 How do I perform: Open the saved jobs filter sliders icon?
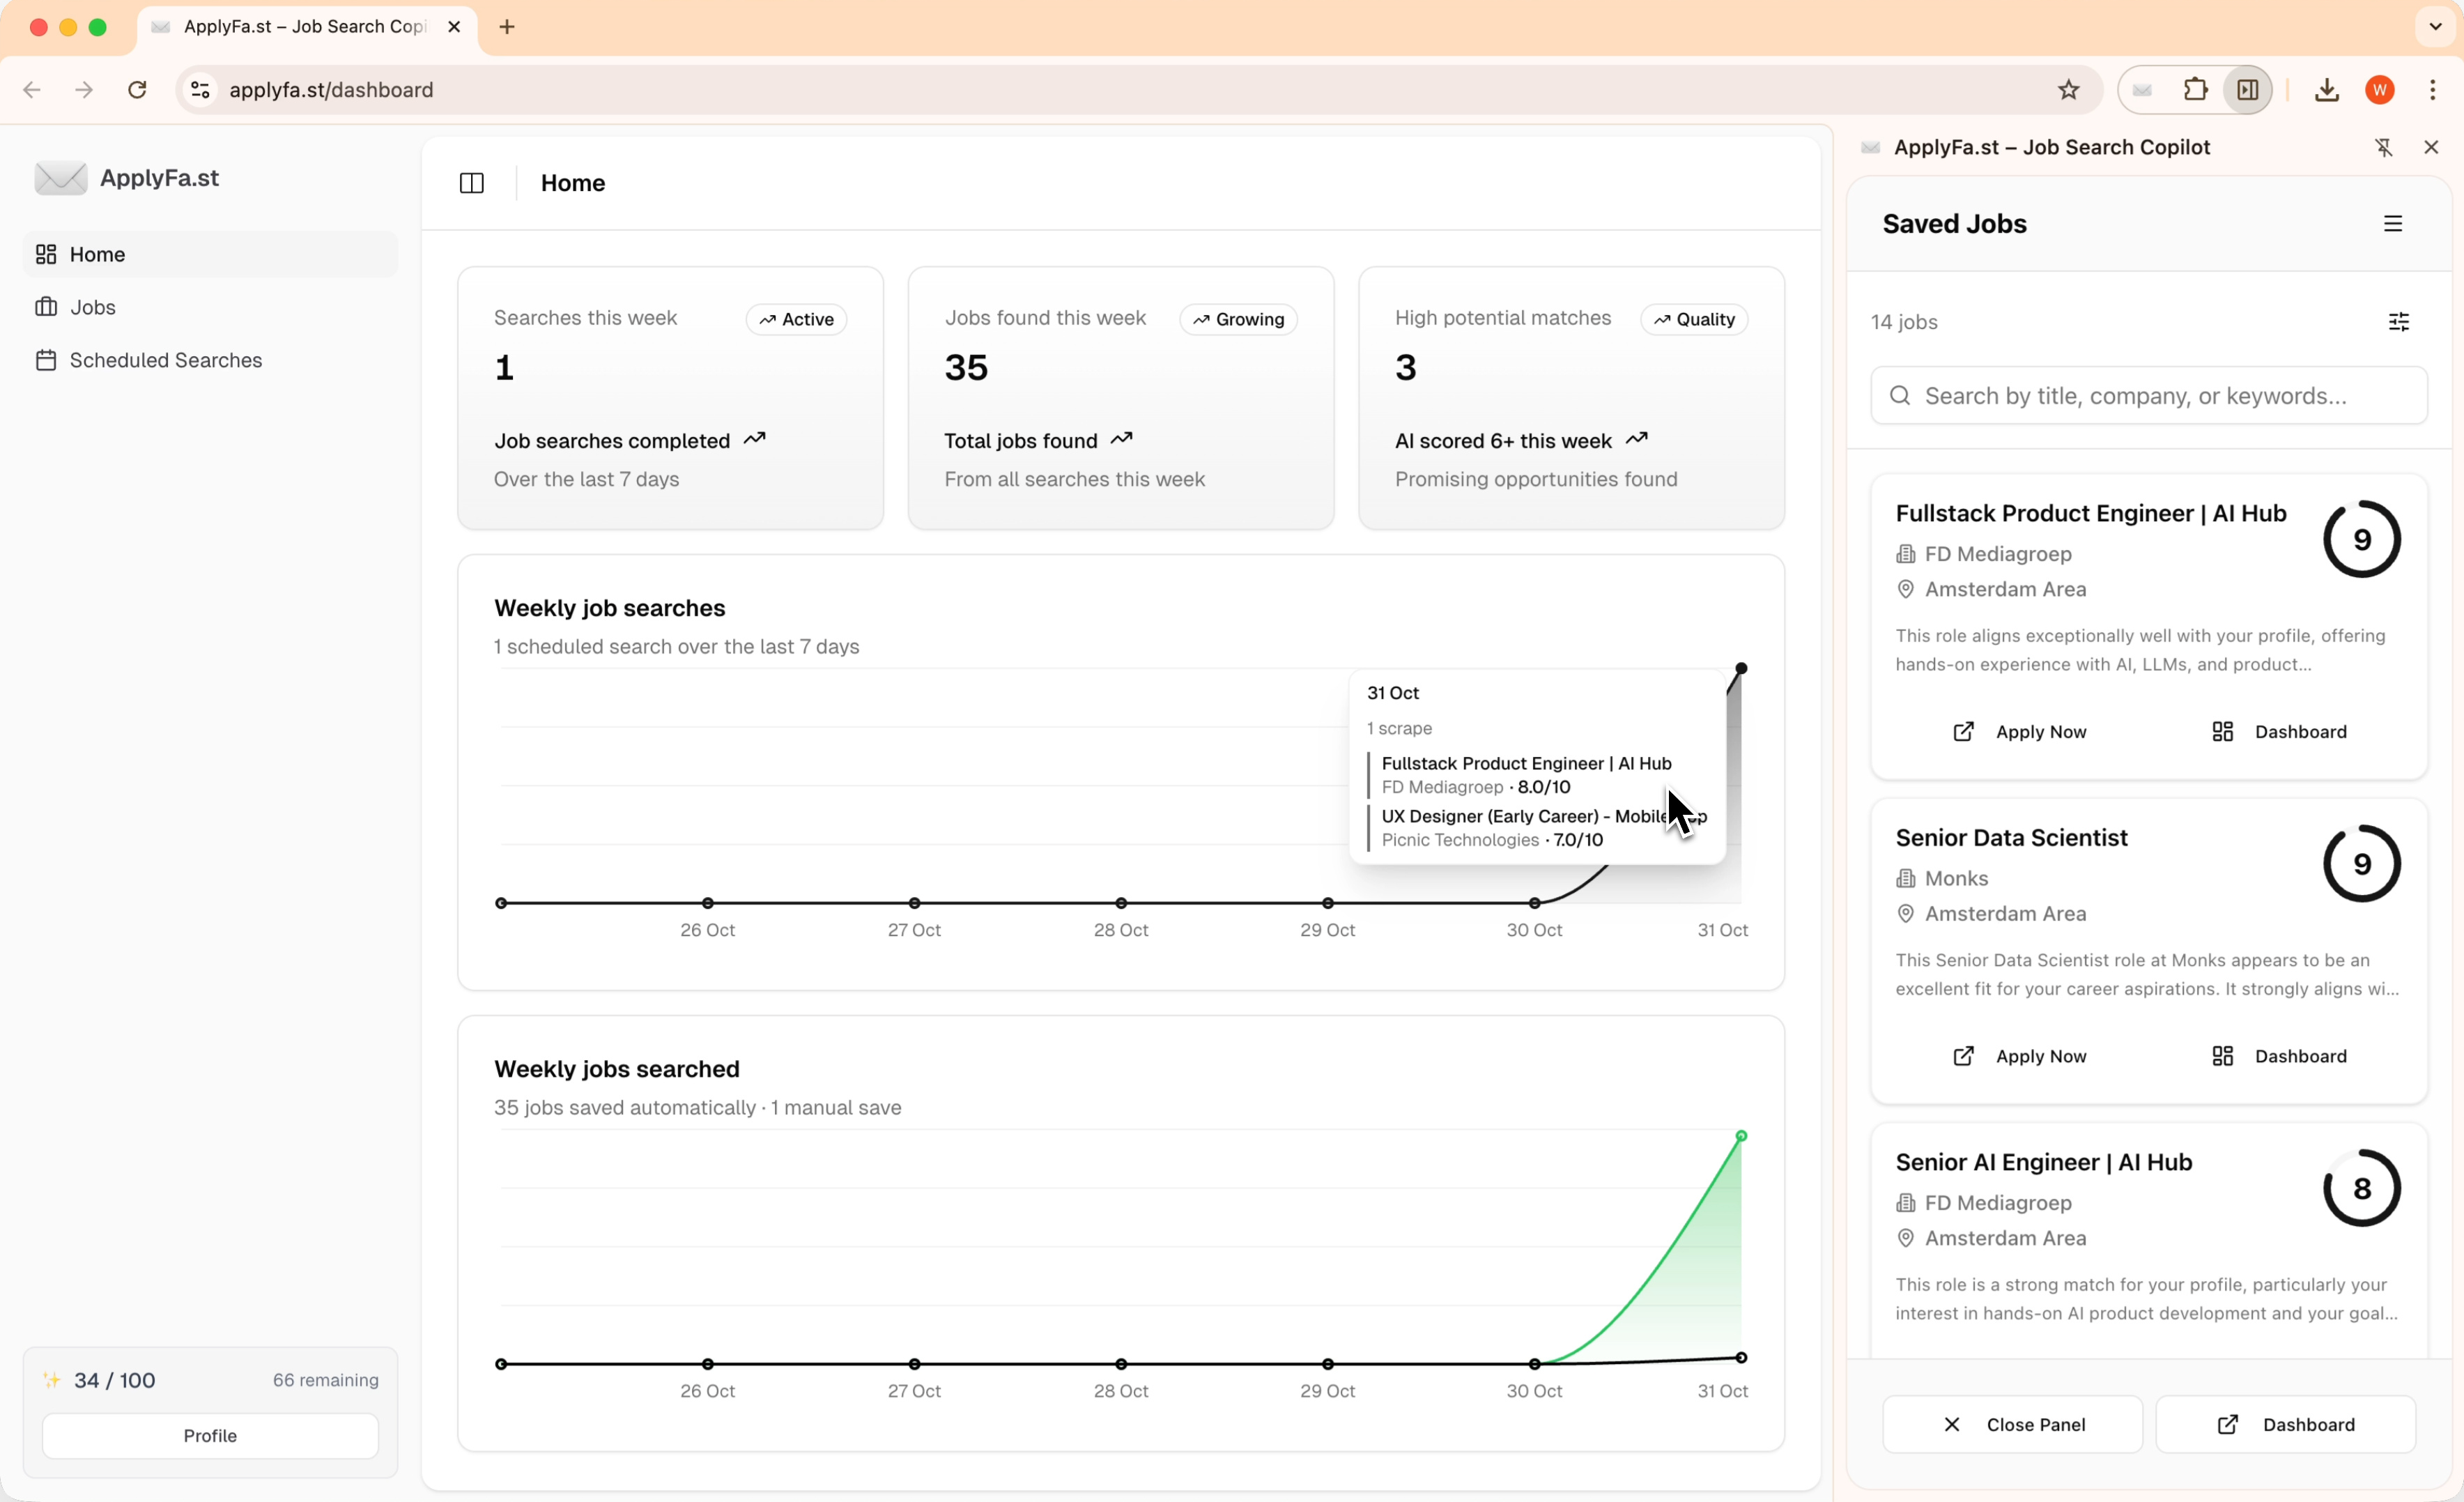(x=2398, y=322)
